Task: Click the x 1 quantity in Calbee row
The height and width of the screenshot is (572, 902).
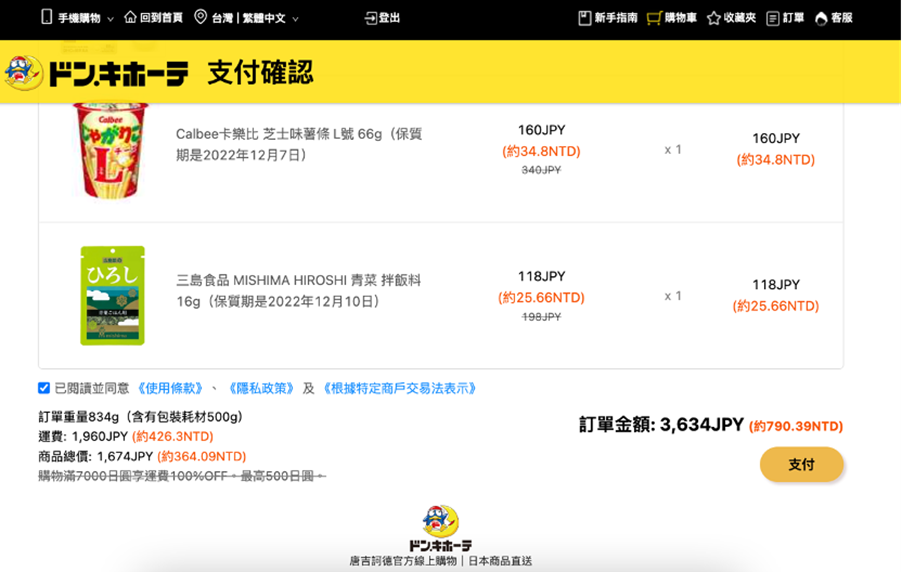Action: (x=673, y=150)
